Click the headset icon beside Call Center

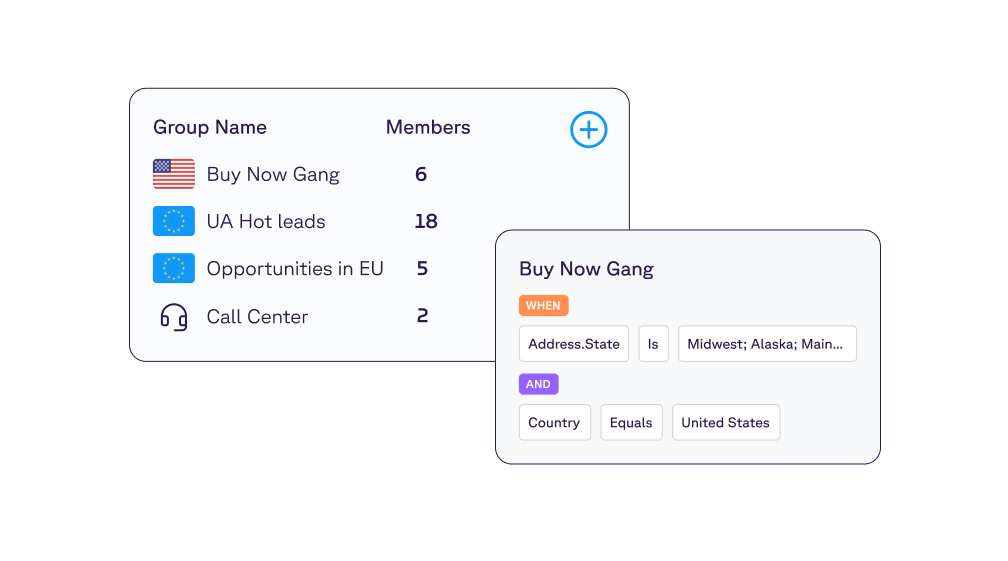(174, 316)
